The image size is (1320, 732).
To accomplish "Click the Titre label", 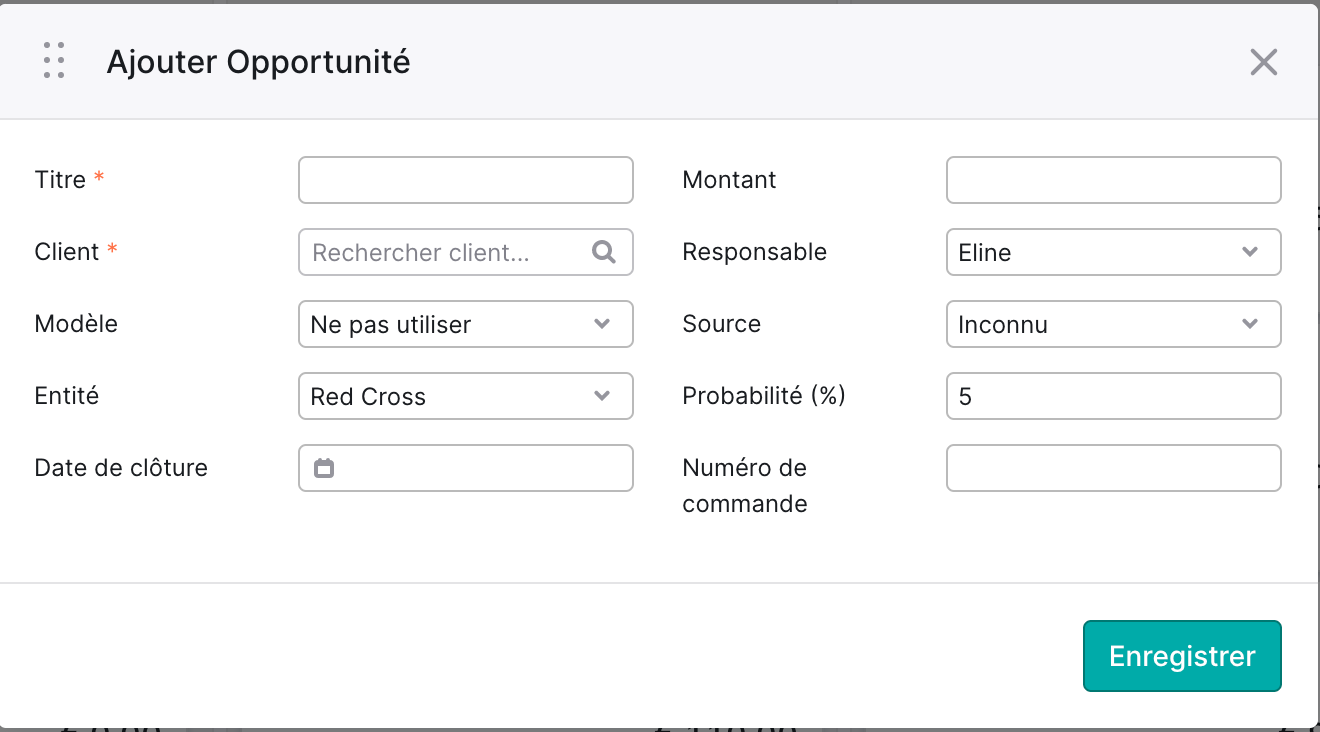I will coord(60,180).
